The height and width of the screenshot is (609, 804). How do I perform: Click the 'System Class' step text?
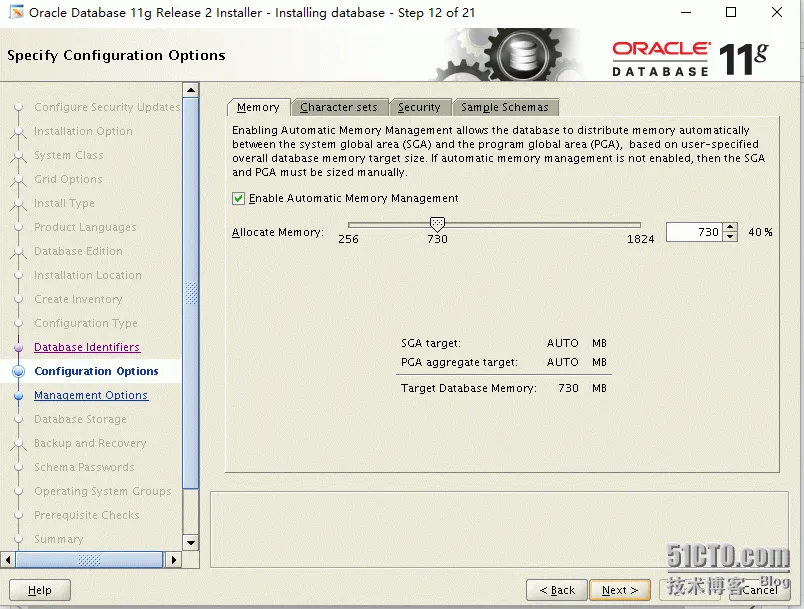pyautogui.click(x=69, y=155)
